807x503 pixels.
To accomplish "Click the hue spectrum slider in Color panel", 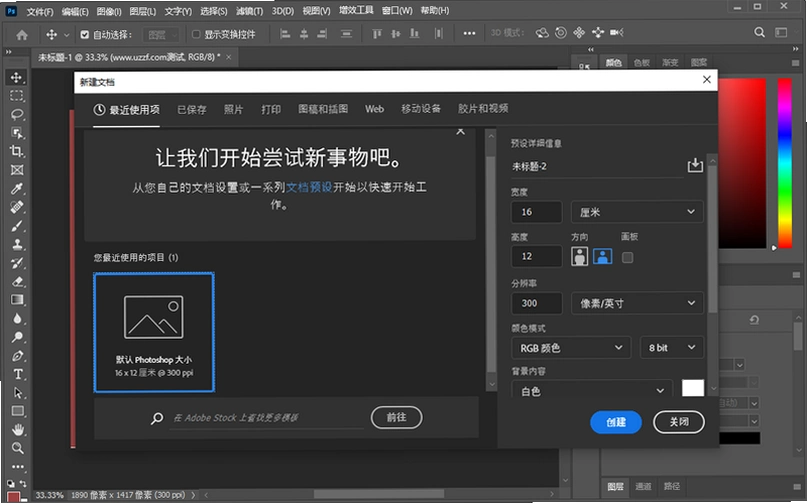I will pos(784,163).
